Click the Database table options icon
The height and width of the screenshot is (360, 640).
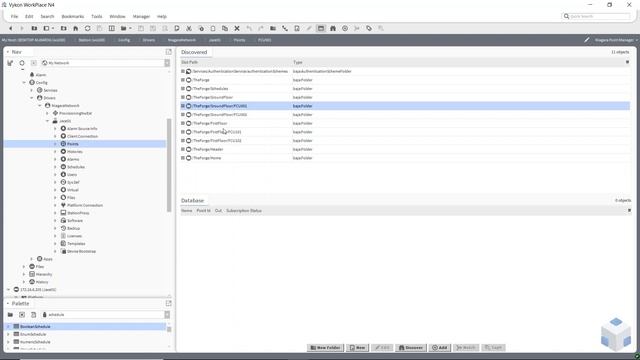point(629,211)
